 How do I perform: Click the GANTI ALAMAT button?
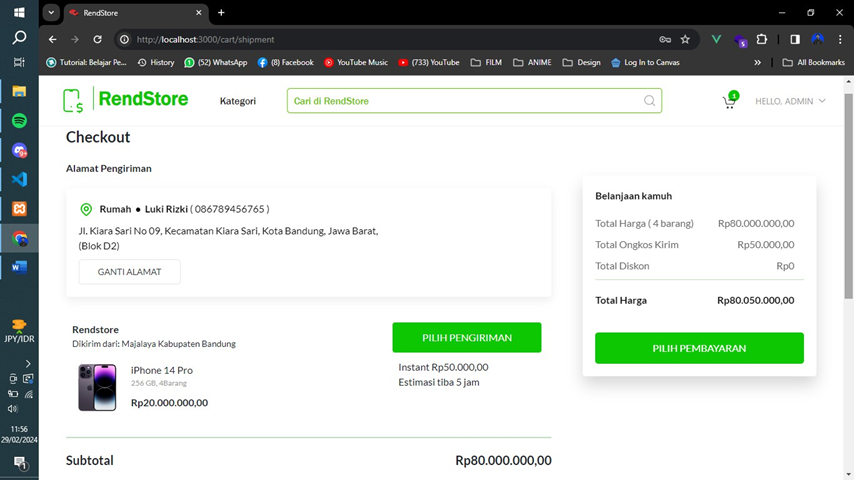(130, 272)
